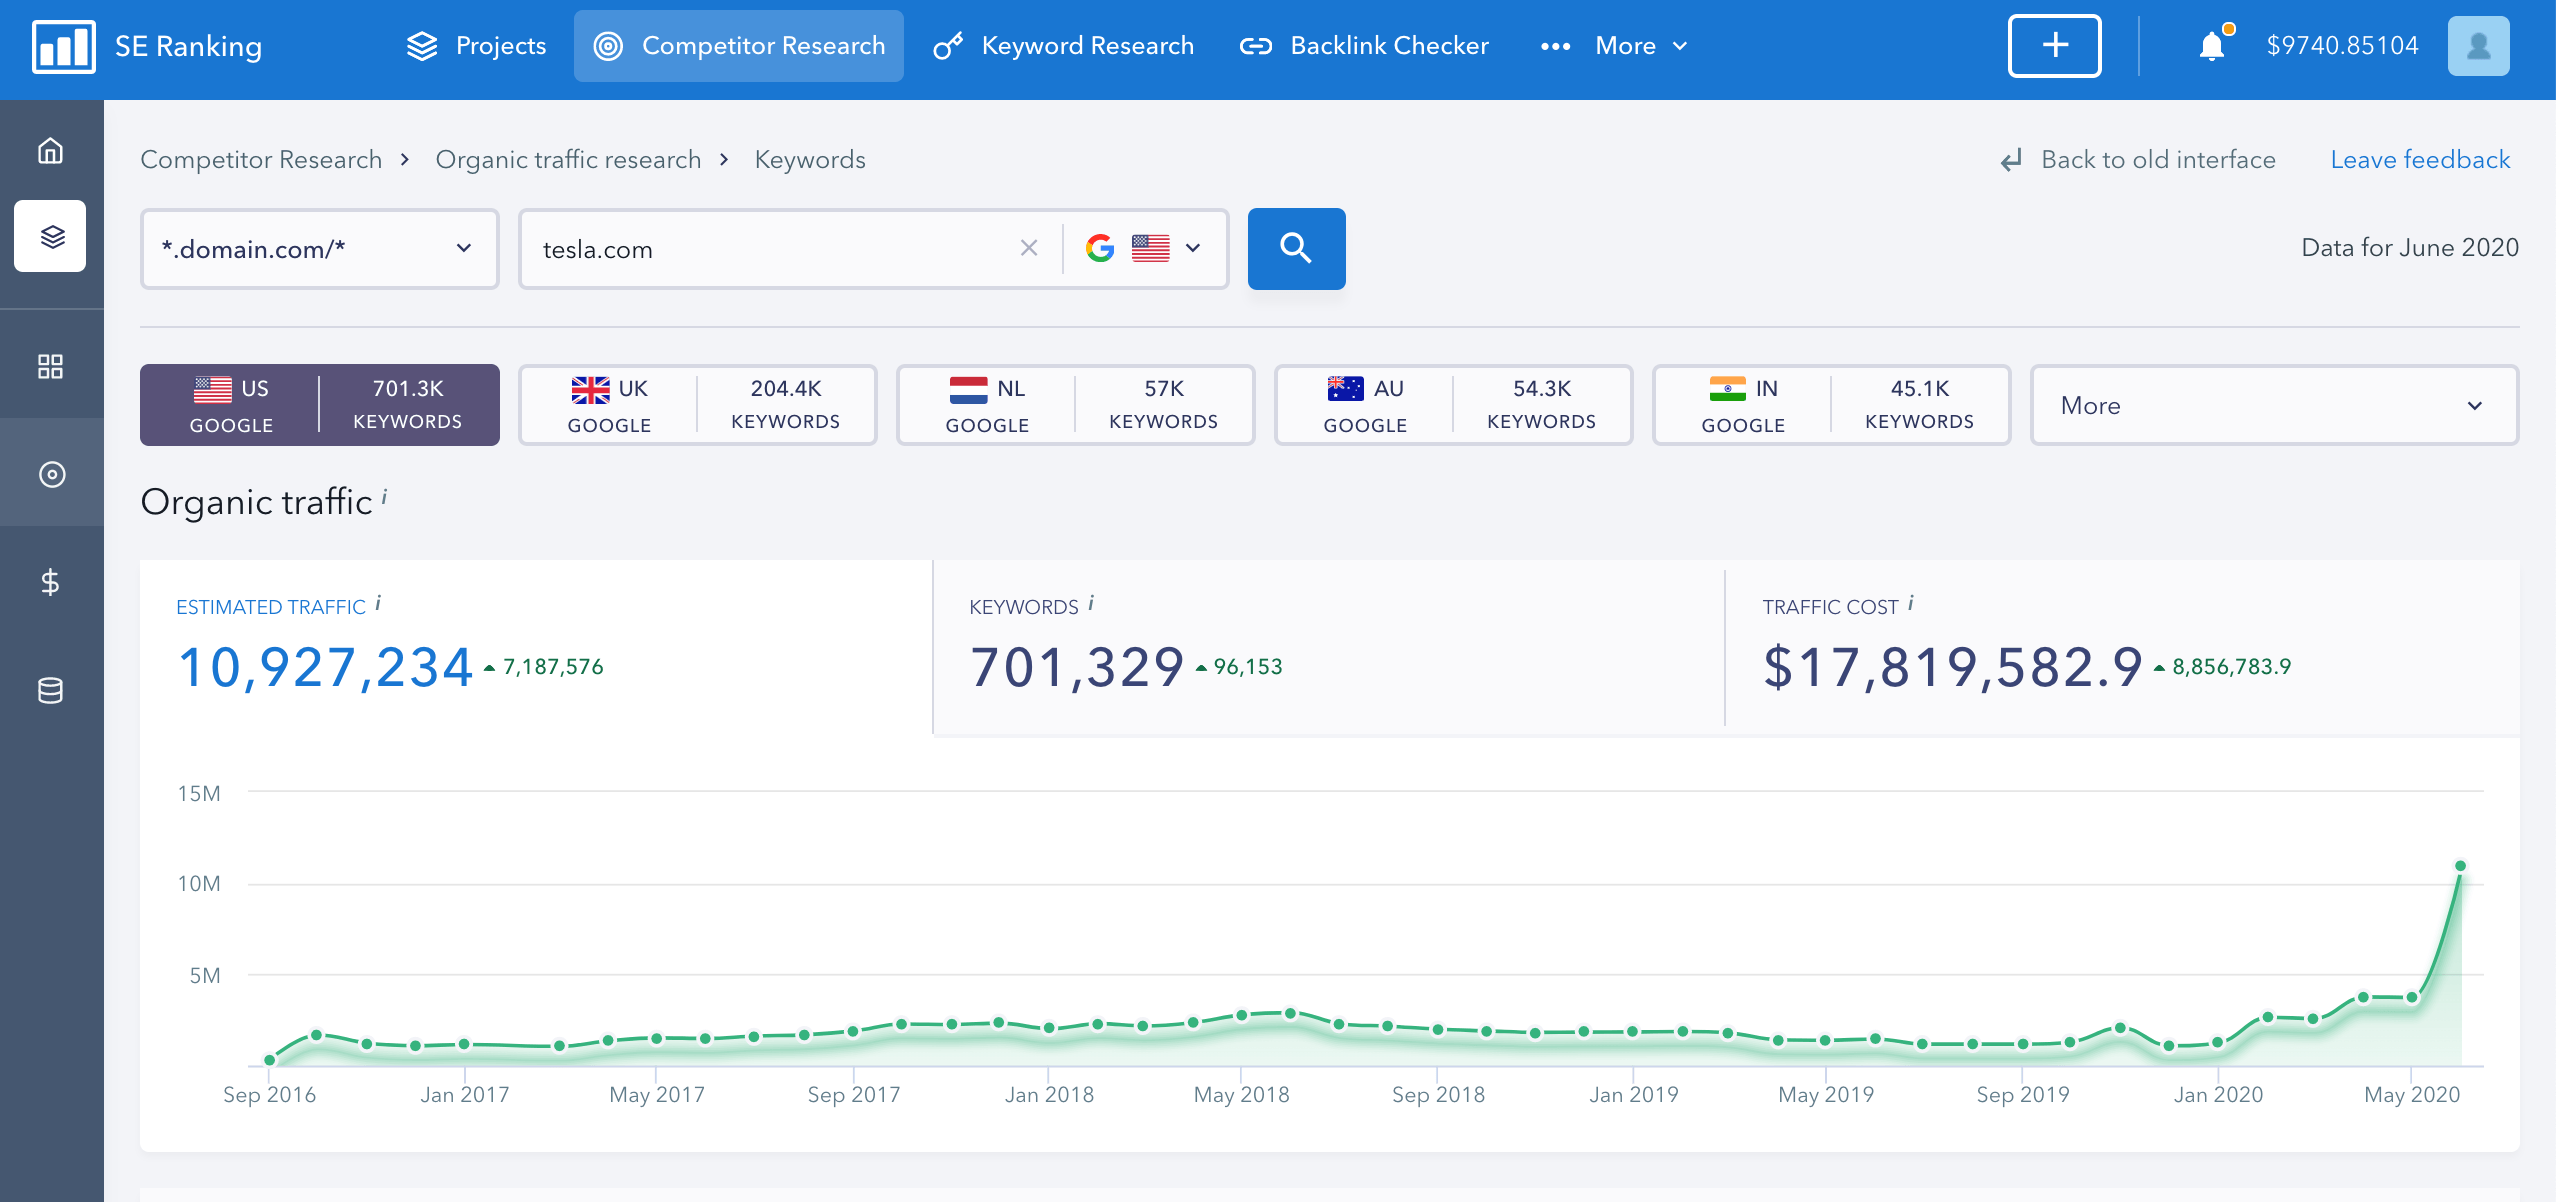Select the NL Google keywords option
Image resolution: width=2556 pixels, height=1202 pixels.
pyautogui.click(x=1076, y=405)
